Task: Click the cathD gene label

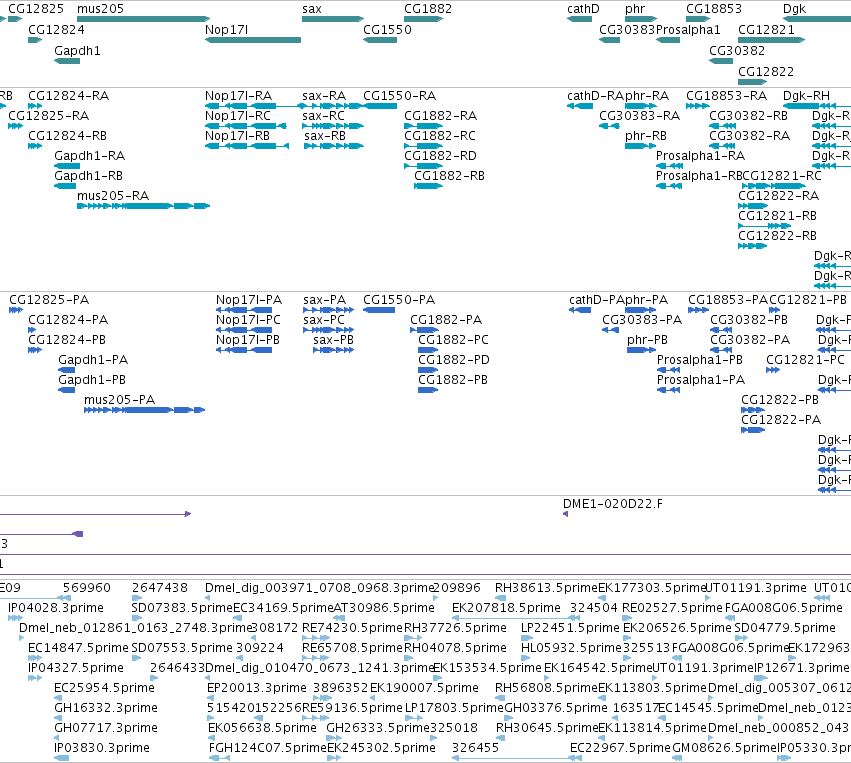Action: (x=583, y=9)
